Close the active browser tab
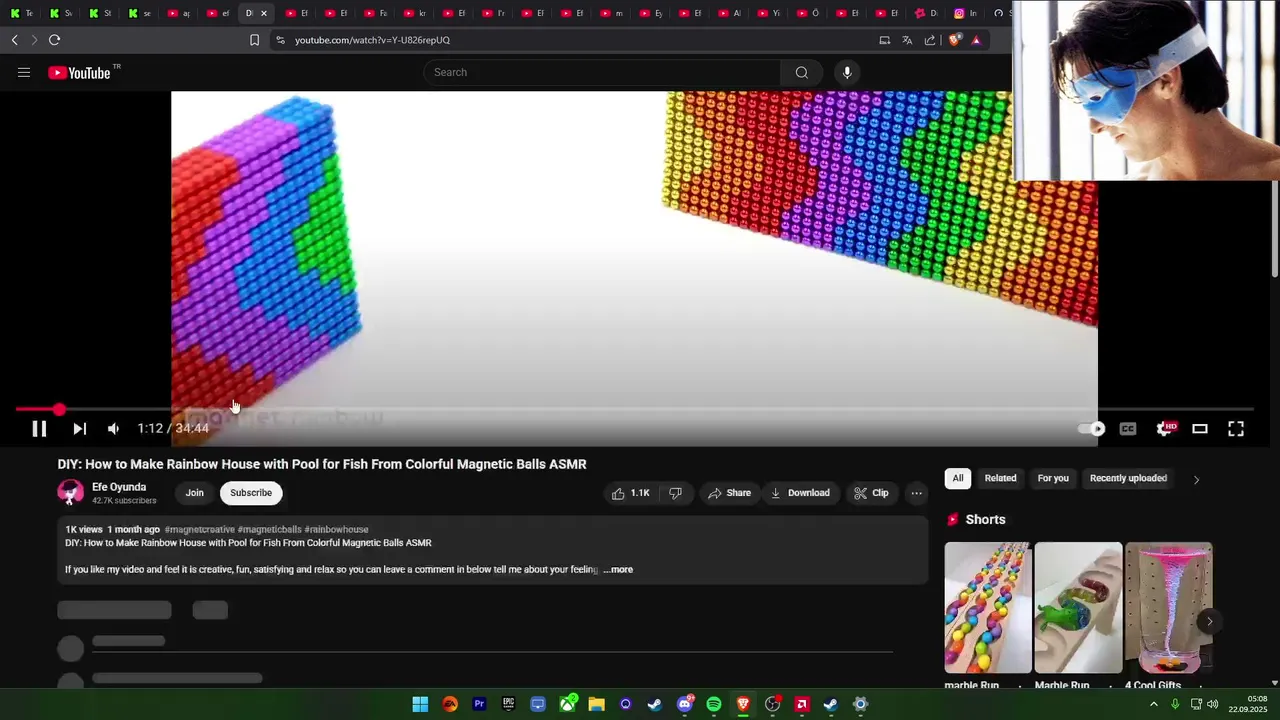The image size is (1280, 720). click(264, 13)
